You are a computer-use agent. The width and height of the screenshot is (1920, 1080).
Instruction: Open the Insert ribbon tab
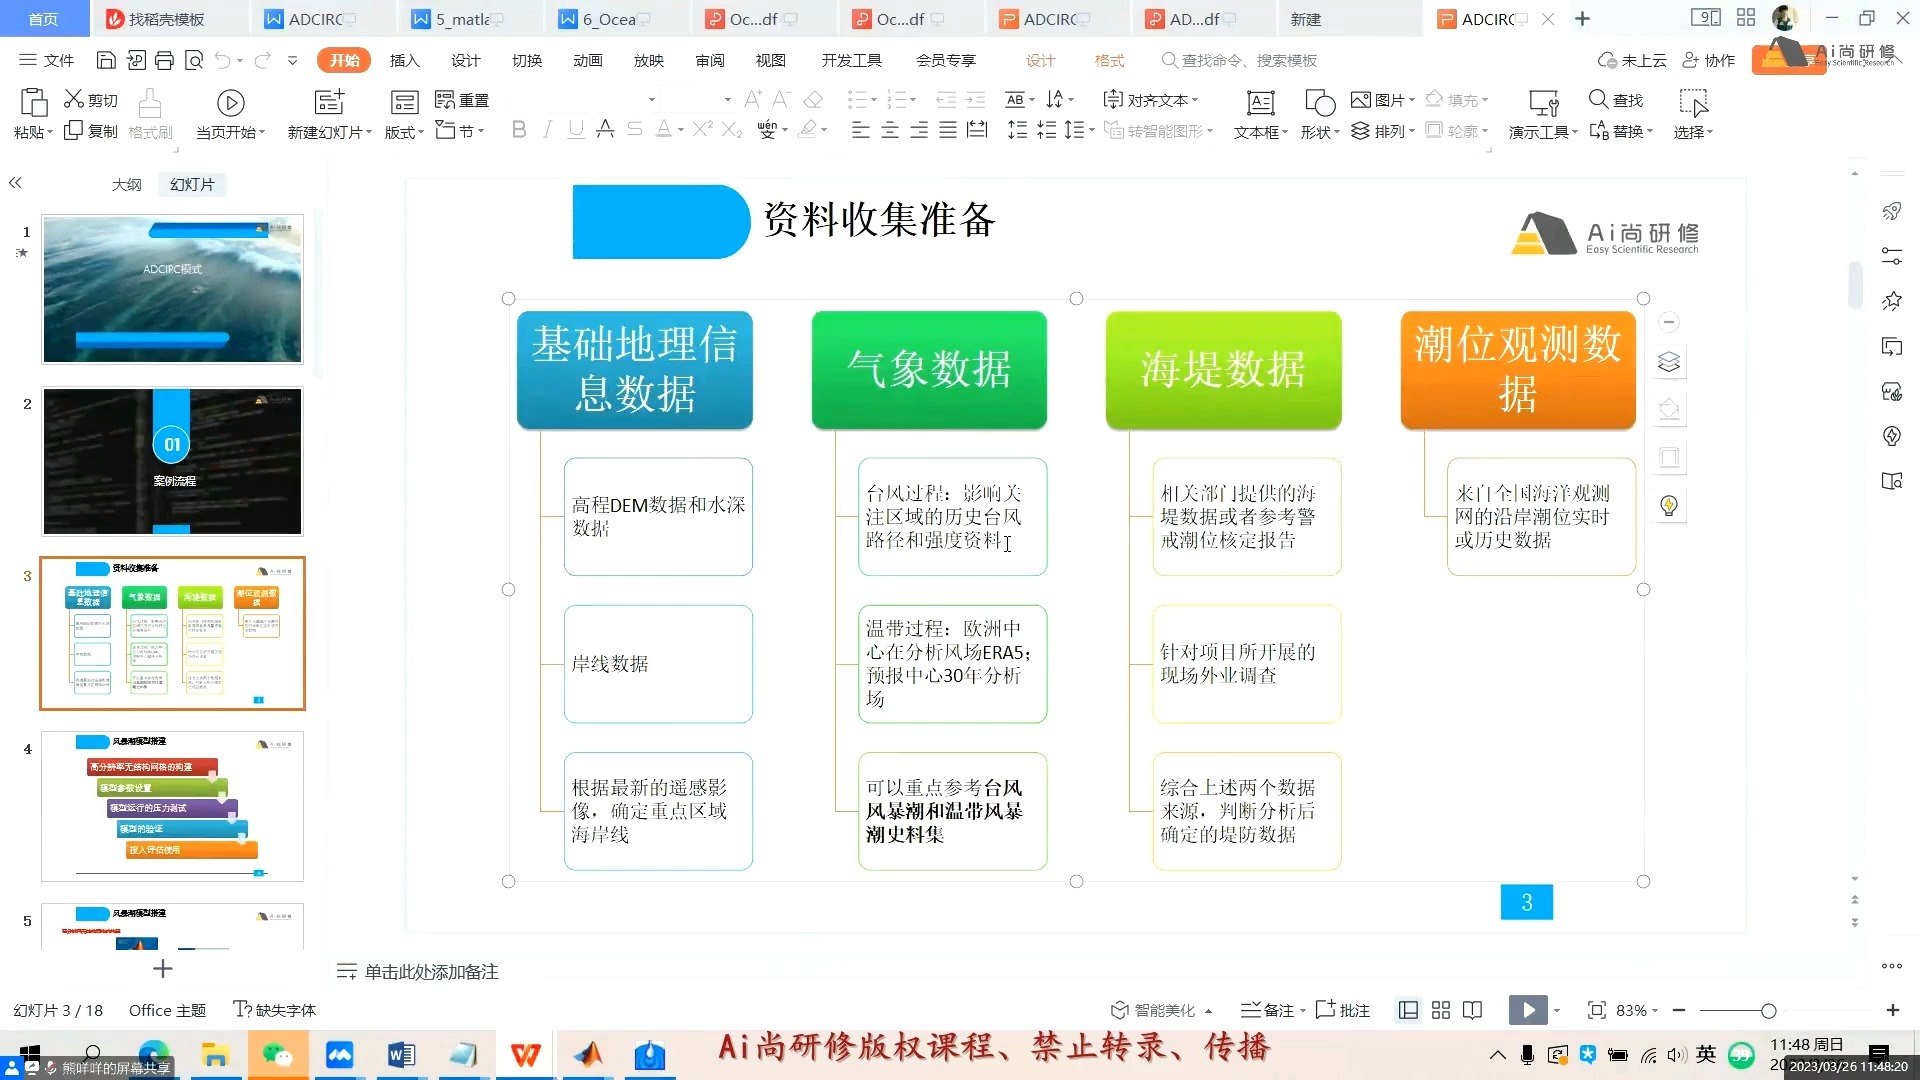pyautogui.click(x=404, y=61)
